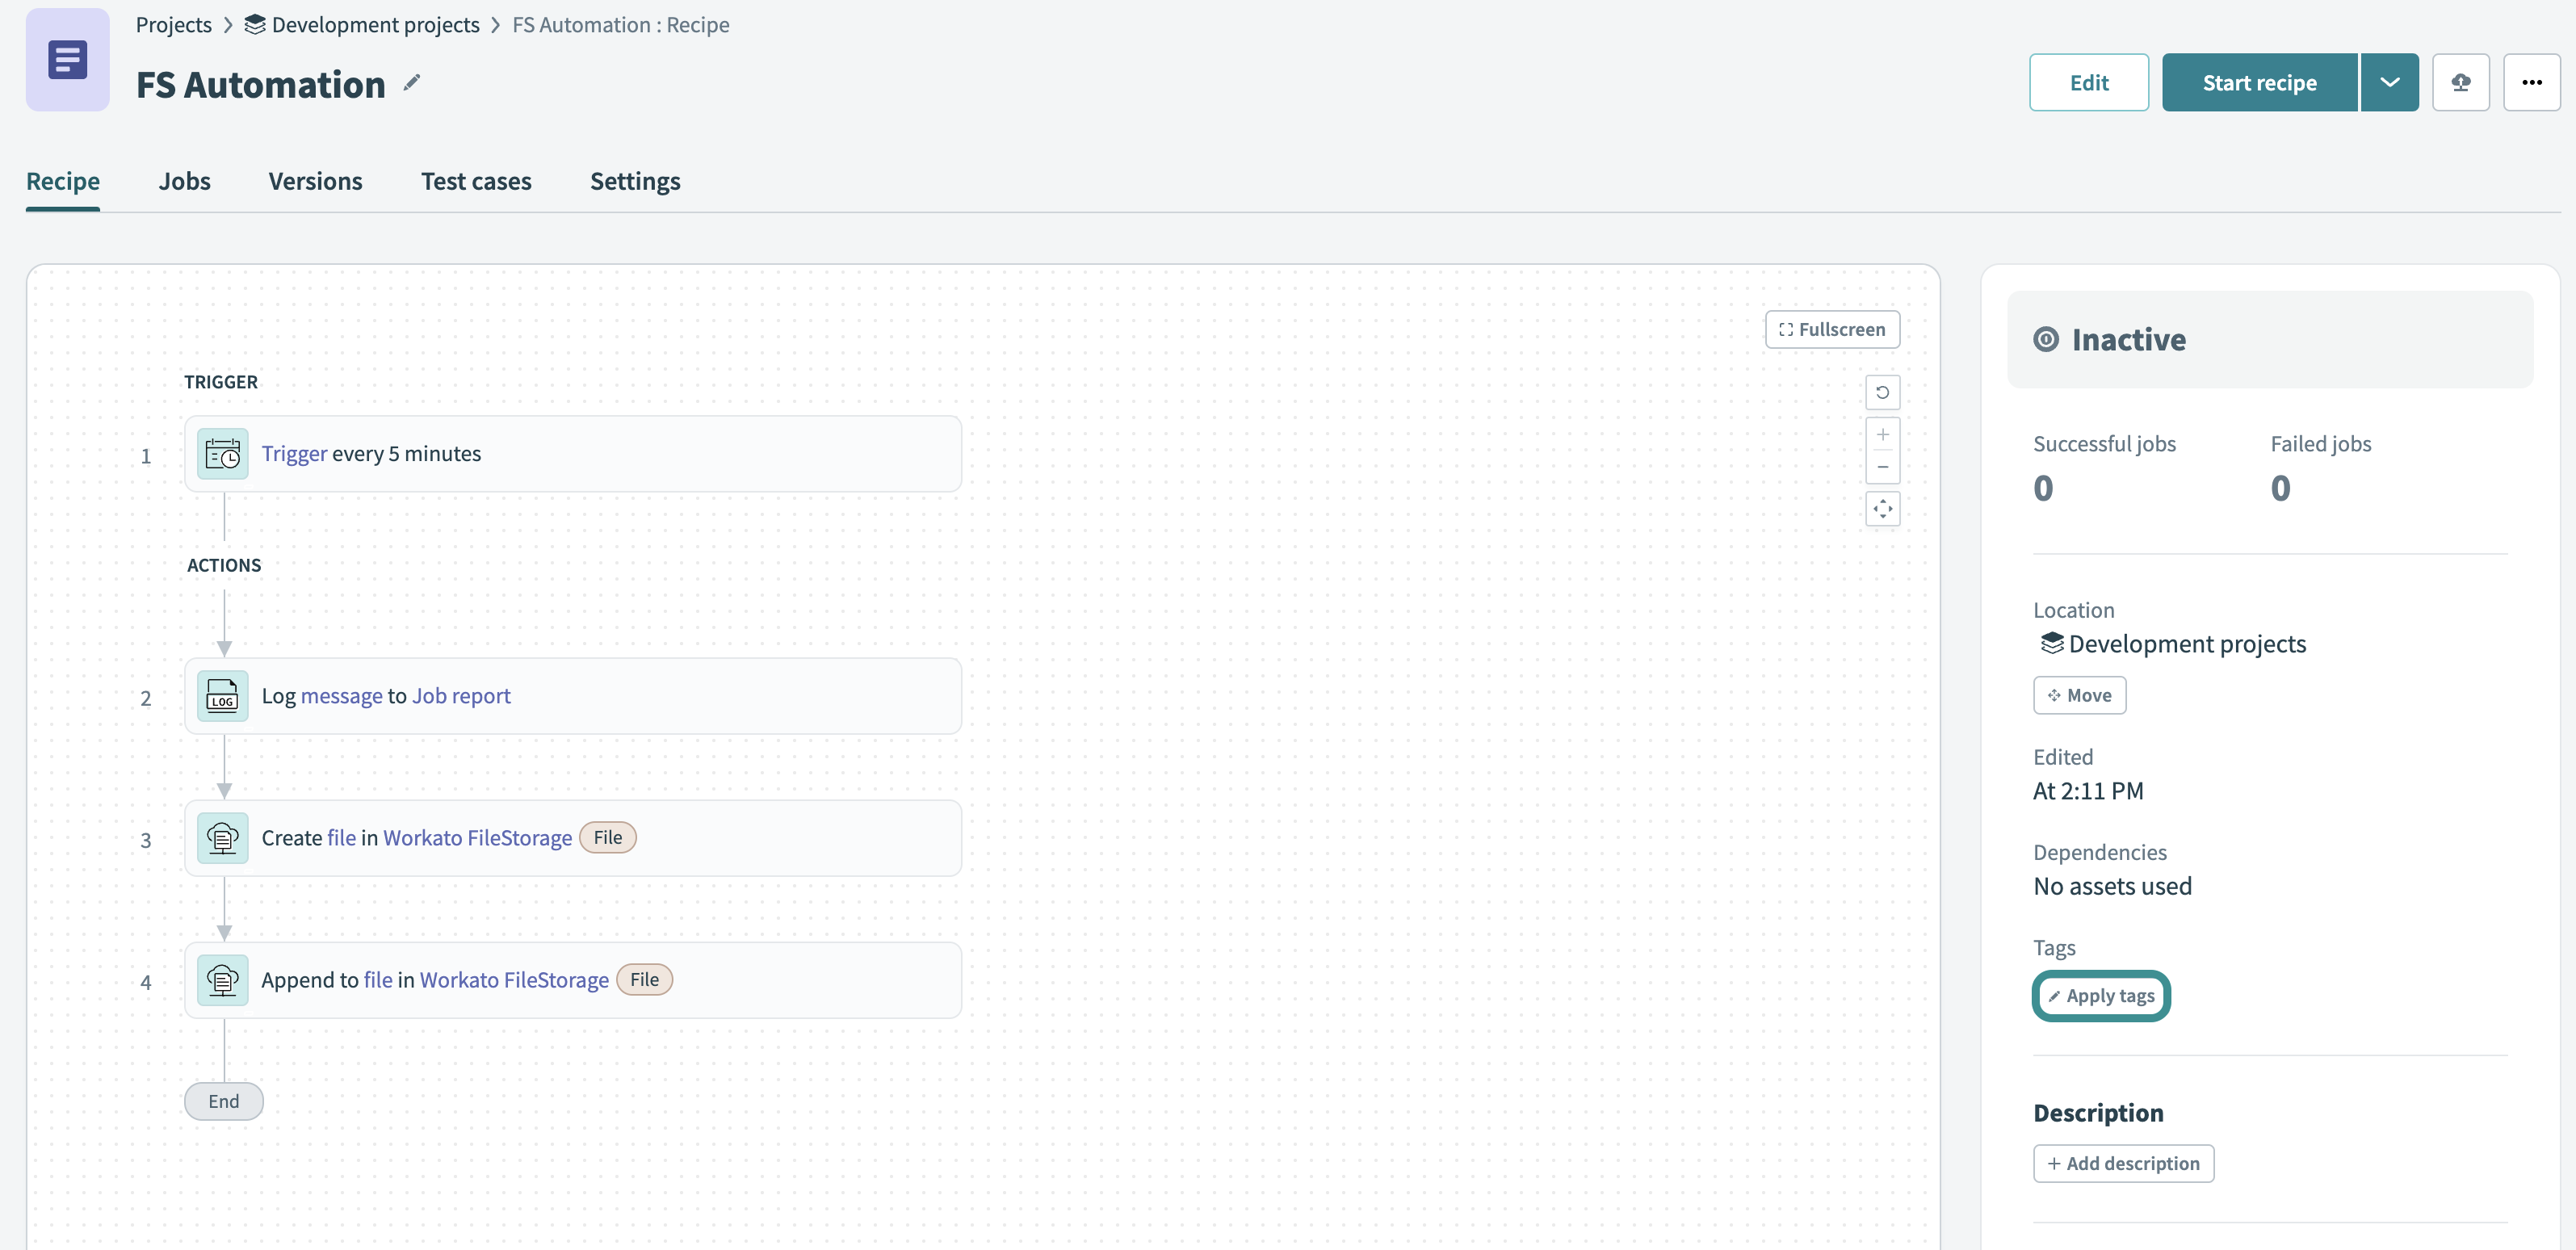Fit recipe to view with center icon
The image size is (2576, 1250).
(x=1882, y=509)
